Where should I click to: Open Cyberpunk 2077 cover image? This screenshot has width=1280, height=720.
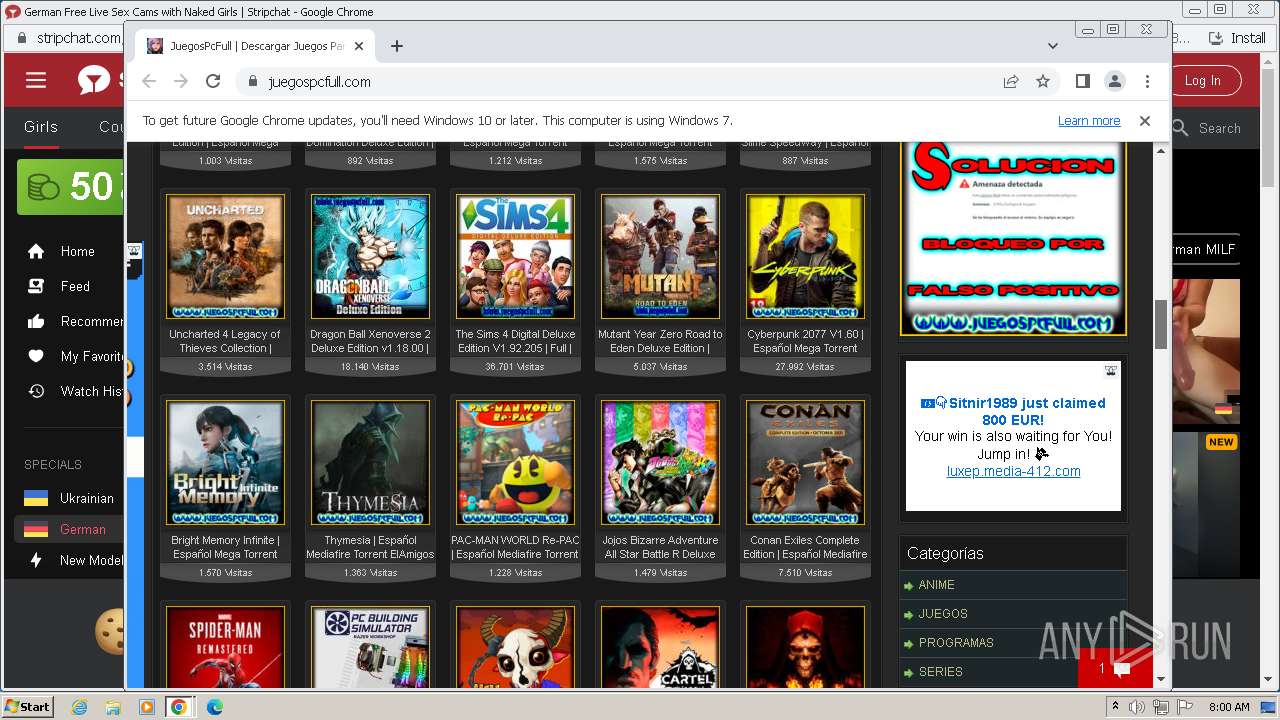point(805,256)
